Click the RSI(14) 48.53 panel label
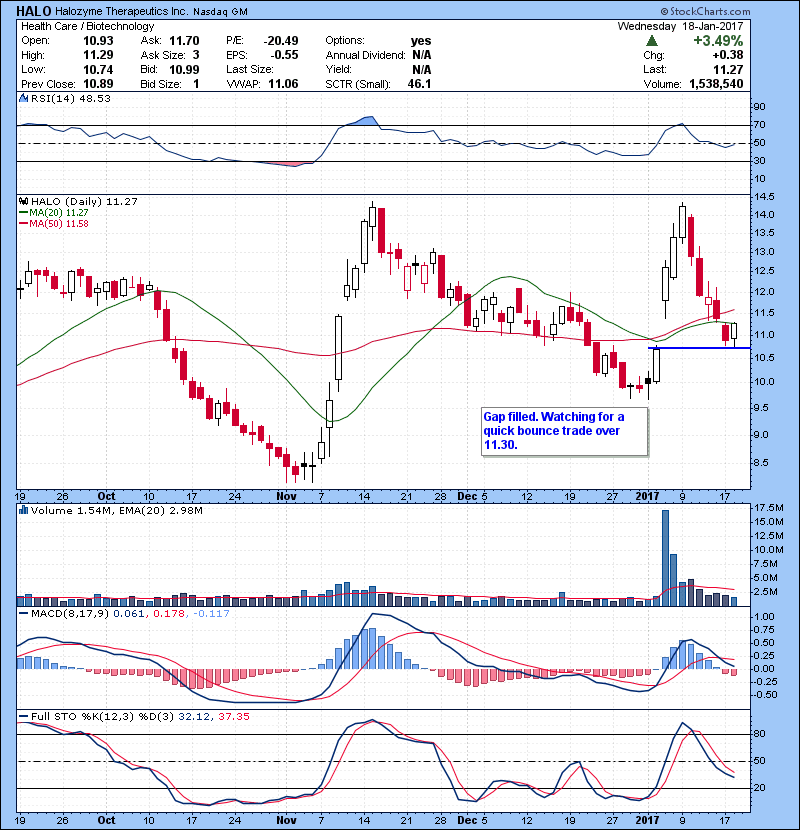This screenshot has width=800, height=830. [70, 98]
